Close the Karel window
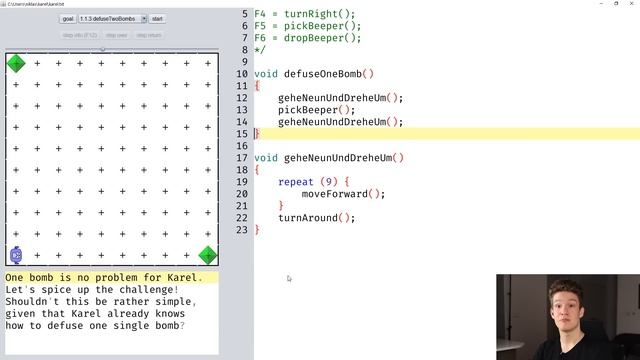This screenshot has height=360, width=640. (631, 3)
